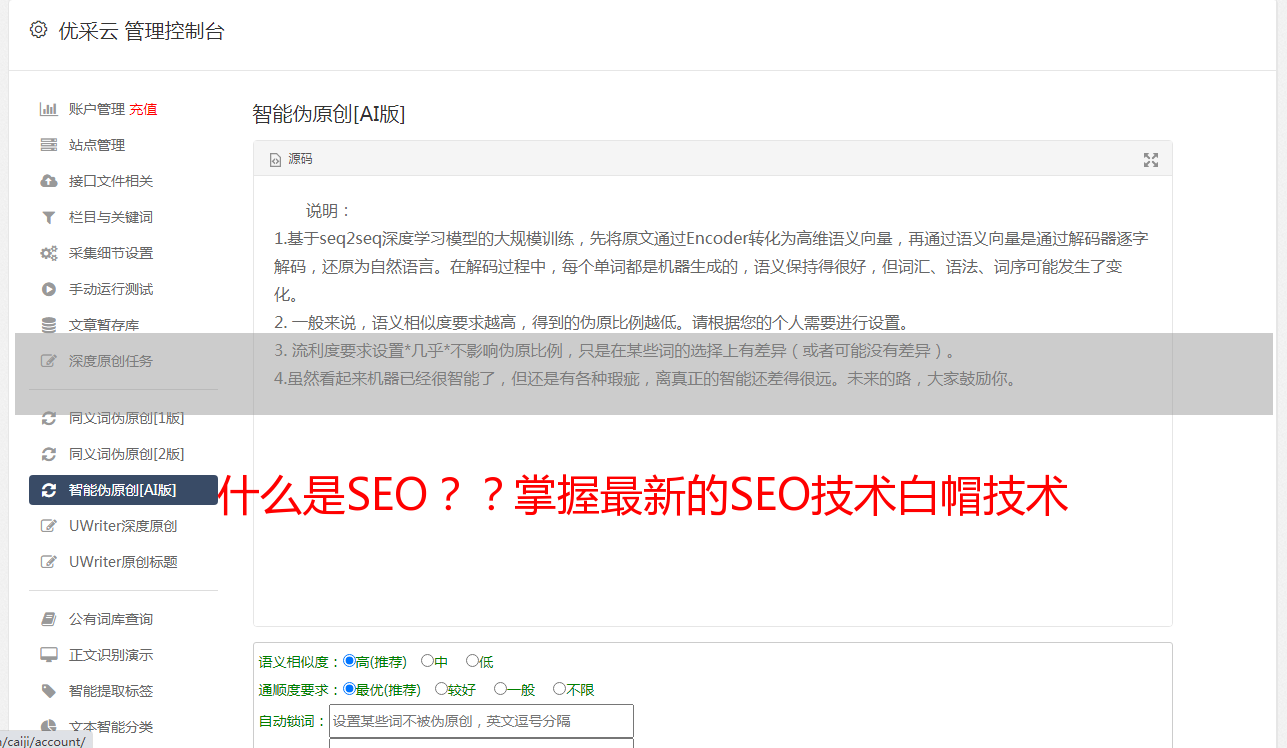Click the pie chart icon for 文本智能分类
This screenshot has width=1287, height=748.
tap(48, 727)
